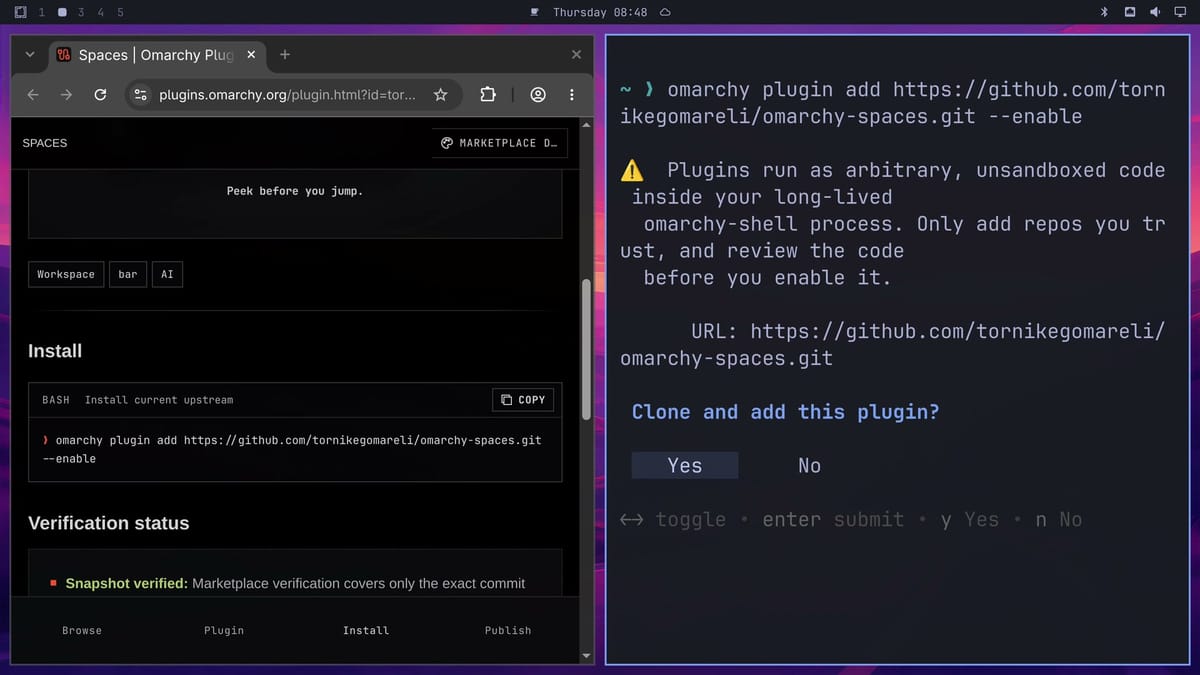
Task: Close the browser window with the X
Action: click(576, 55)
